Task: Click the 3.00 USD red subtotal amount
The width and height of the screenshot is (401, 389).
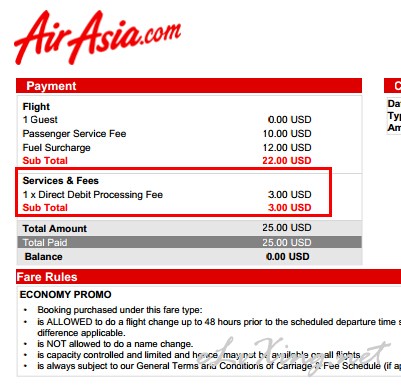Action: click(x=290, y=208)
